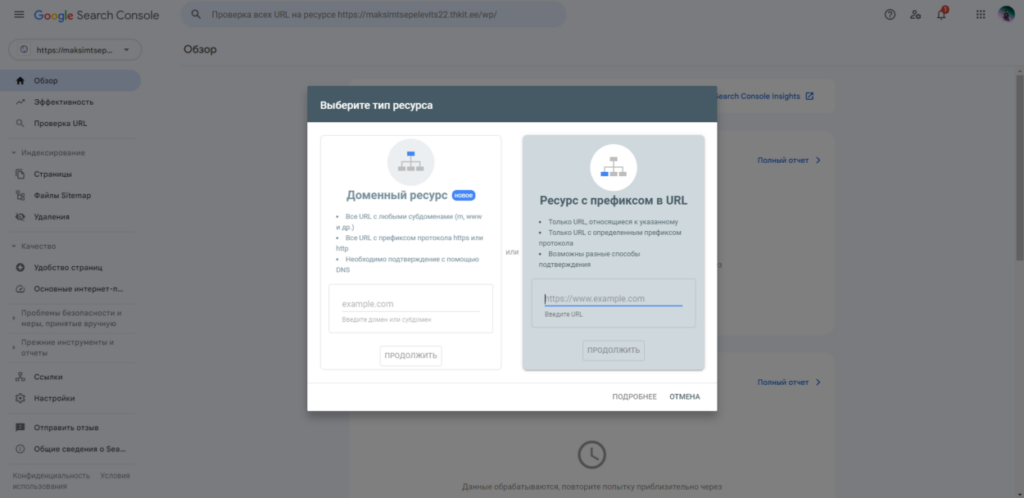Viewport: 1024px width, 498px height.
Task: Click the external link icon beside Search Console Insights
Action: click(810, 96)
